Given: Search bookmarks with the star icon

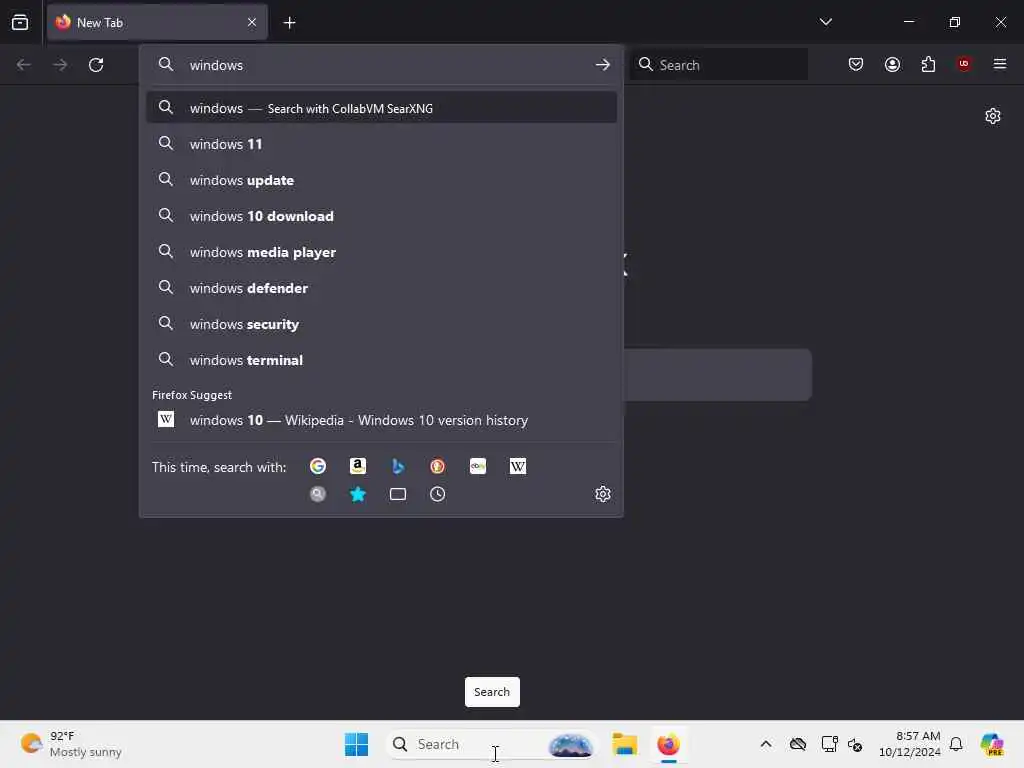Looking at the screenshot, I should pyautogui.click(x=358, y=494).
